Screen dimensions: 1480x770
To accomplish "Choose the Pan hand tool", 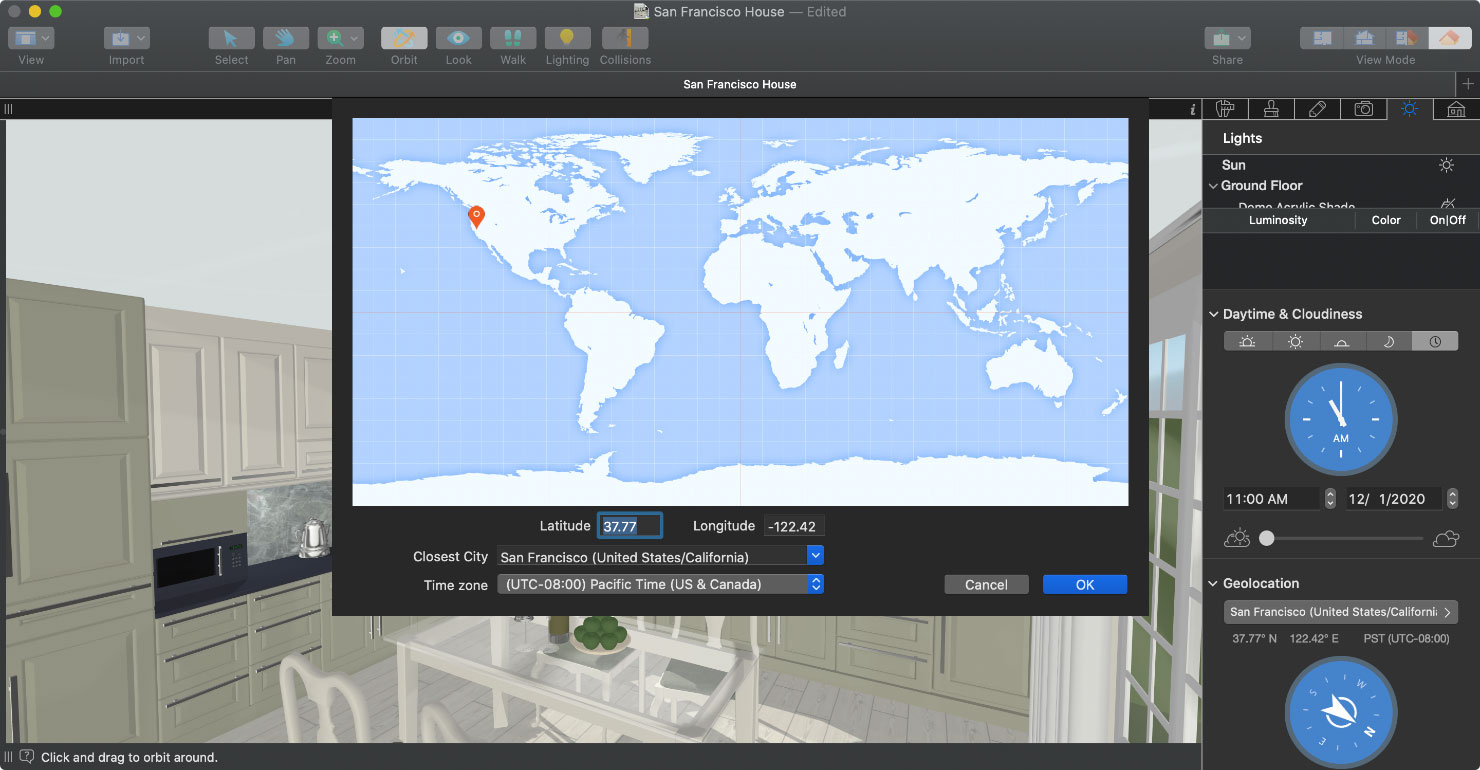I will (x=286, y=38).
